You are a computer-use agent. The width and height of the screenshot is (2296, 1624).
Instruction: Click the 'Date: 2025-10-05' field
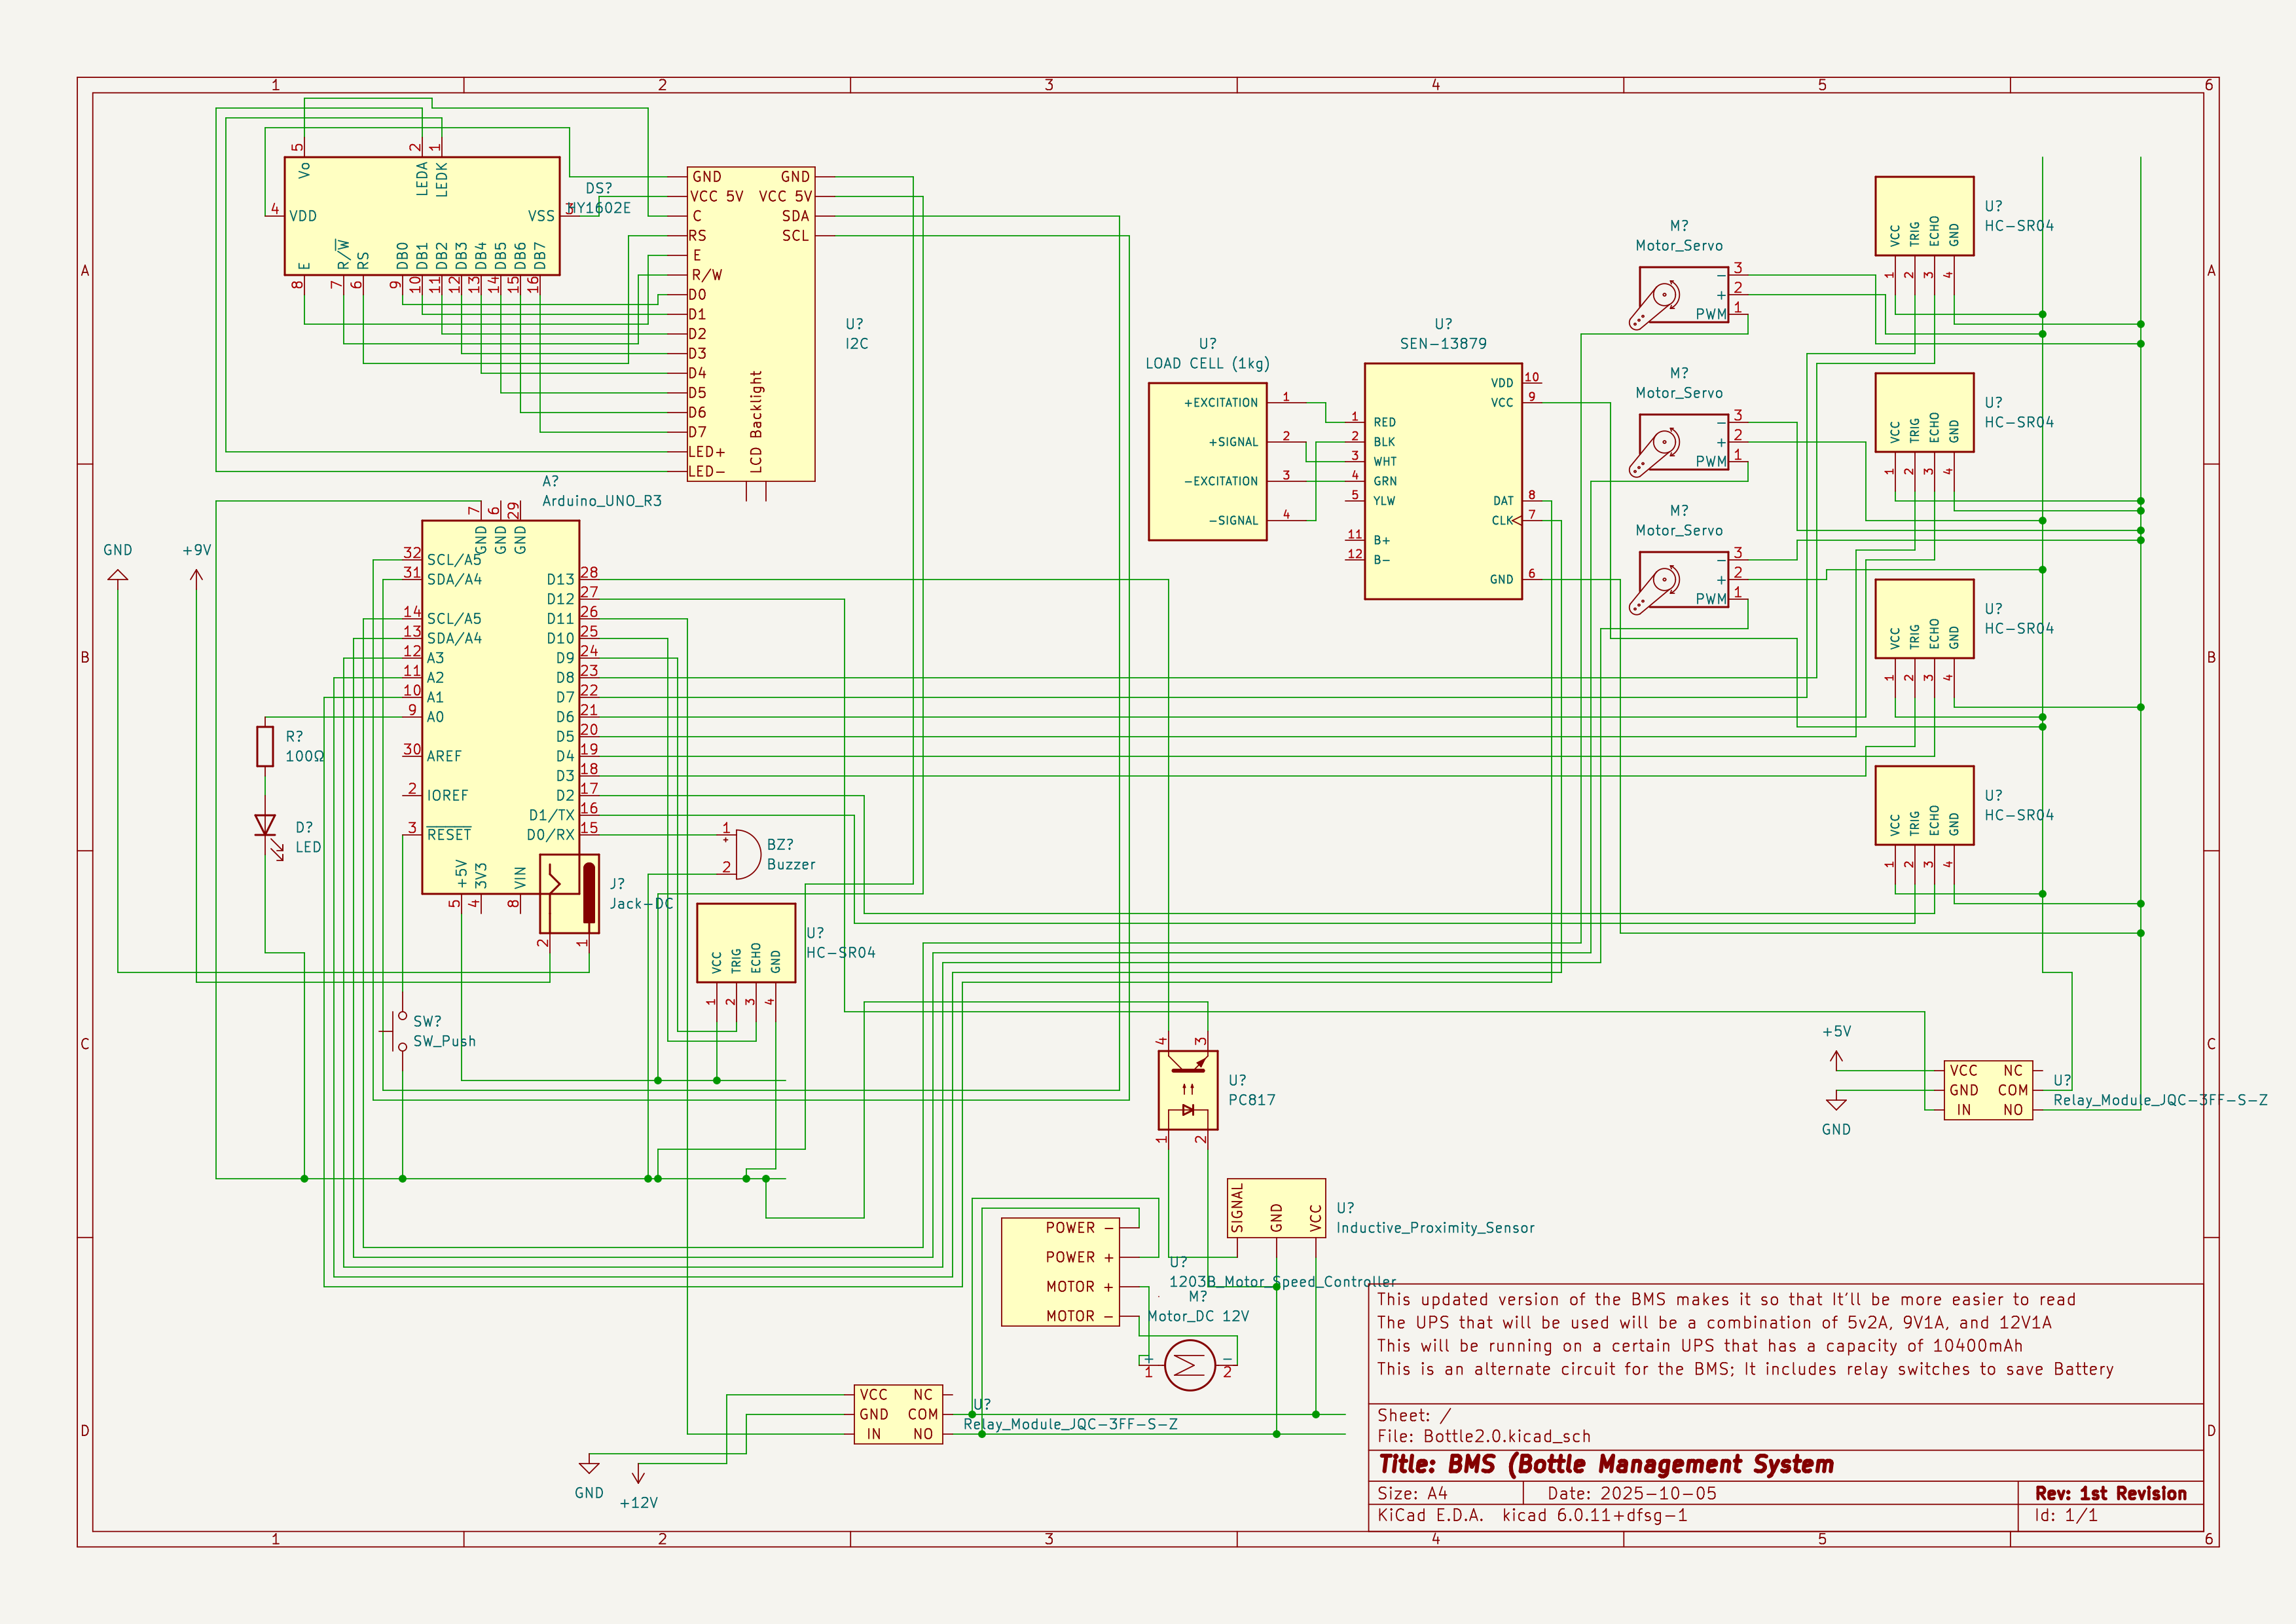(x=1632, y=1493)
